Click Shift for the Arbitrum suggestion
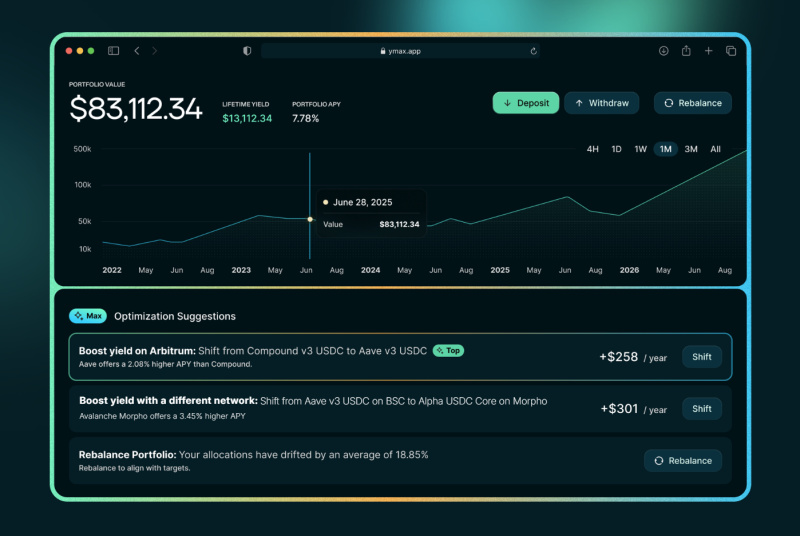Viewport: 800px width, 536px height. 702,357
